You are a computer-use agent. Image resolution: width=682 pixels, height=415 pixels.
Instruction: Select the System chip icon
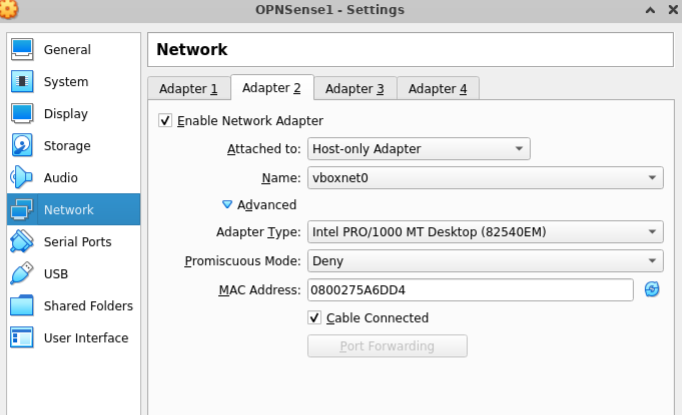point(23,82)
